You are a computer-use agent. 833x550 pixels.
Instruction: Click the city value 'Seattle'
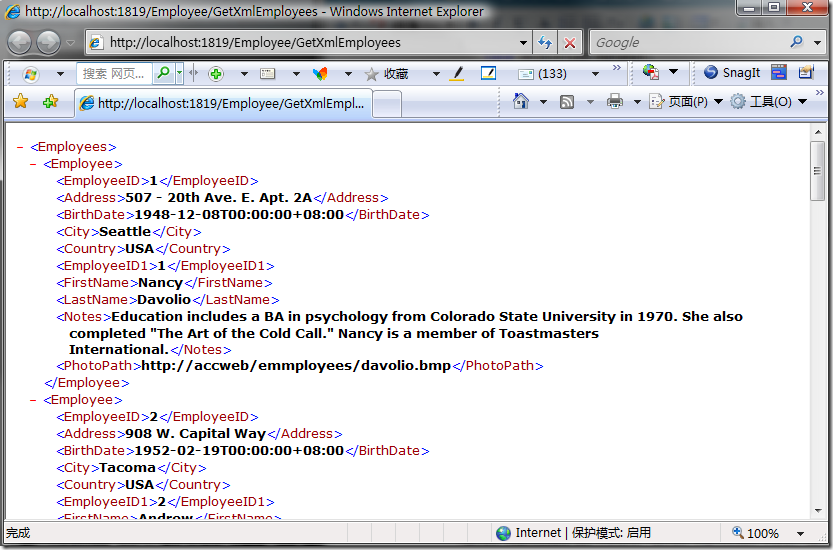(x=125, y=232)
